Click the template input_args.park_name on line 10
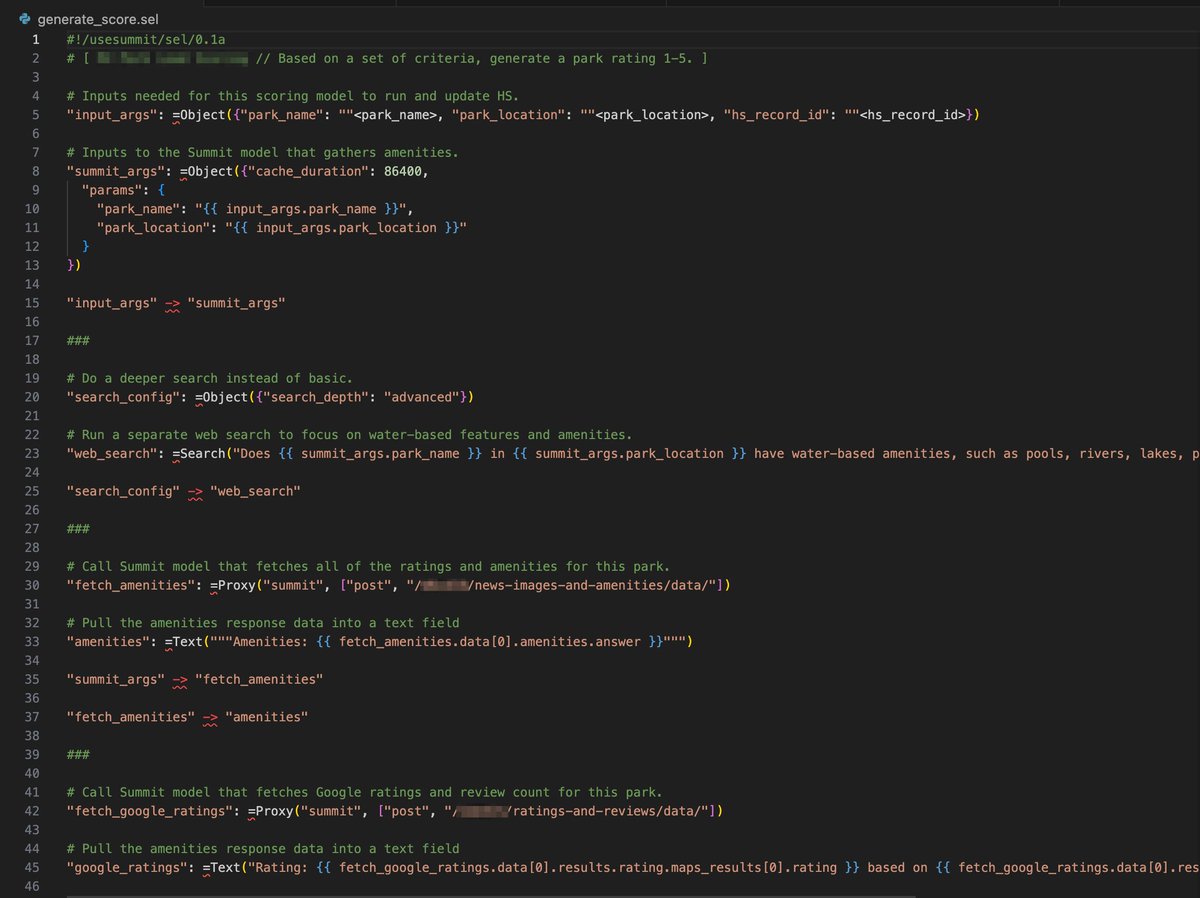1200x898 pixels. 301,209
